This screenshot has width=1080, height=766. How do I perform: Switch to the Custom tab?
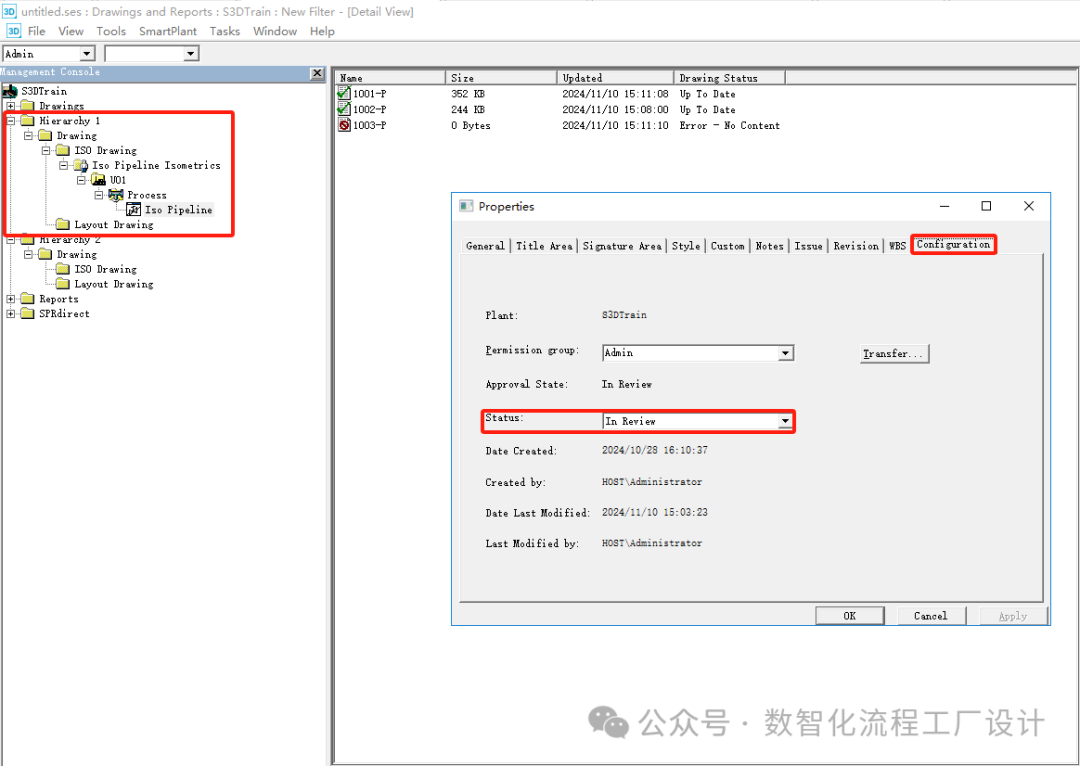[728, 246]
